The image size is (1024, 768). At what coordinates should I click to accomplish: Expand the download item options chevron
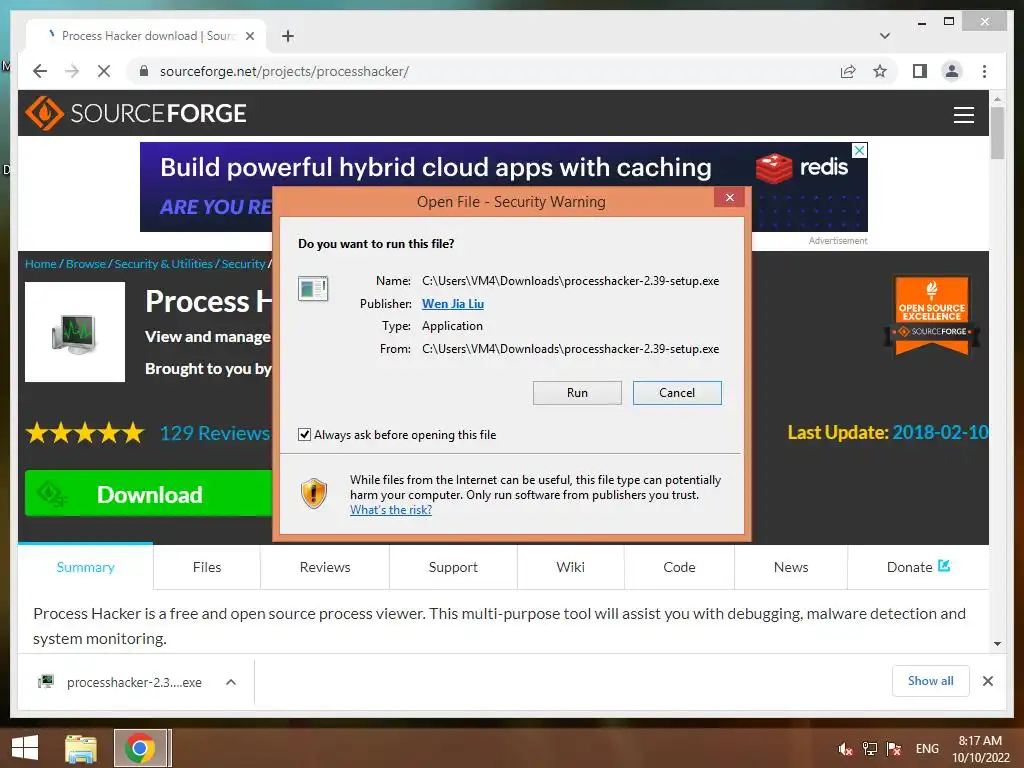[231, 682]
